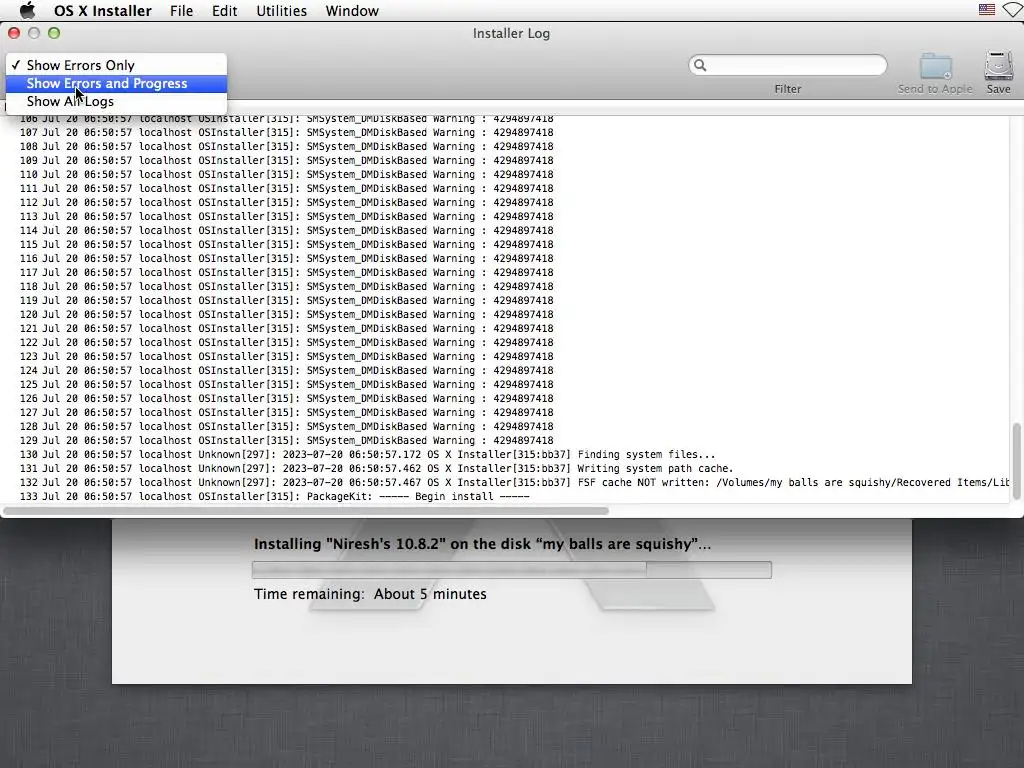Open the US flag input menu
Screen dimensions: 1024x768
click(x=986, y=10)
